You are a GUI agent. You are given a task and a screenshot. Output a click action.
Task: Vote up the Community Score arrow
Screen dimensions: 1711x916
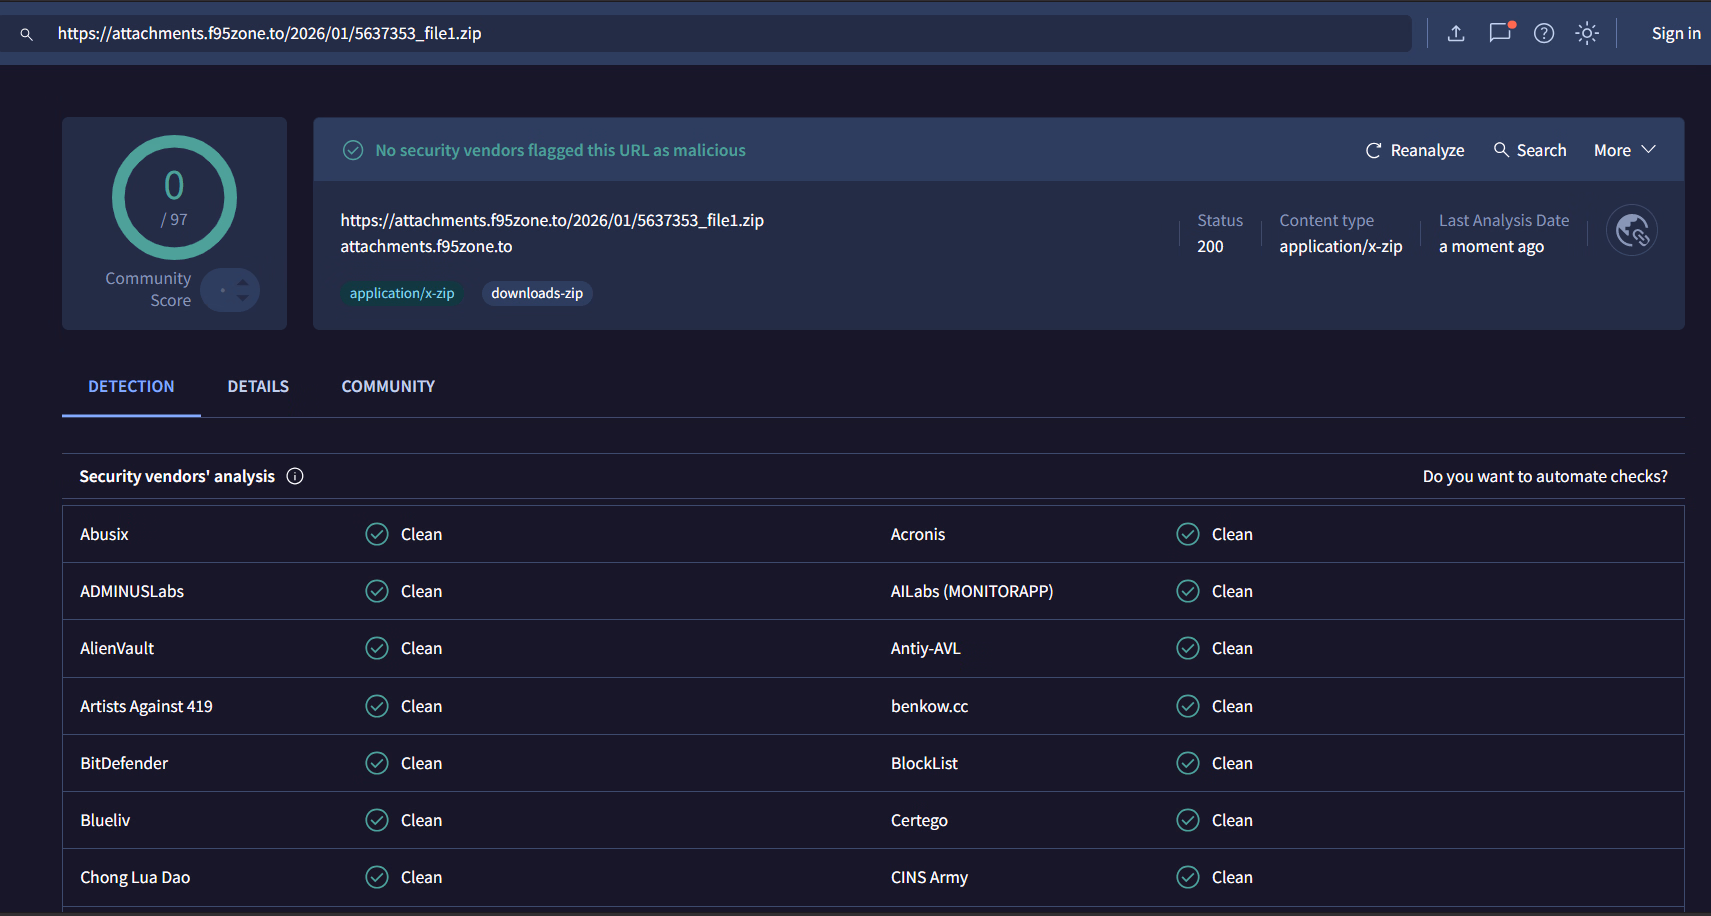(x=242, y=283)
